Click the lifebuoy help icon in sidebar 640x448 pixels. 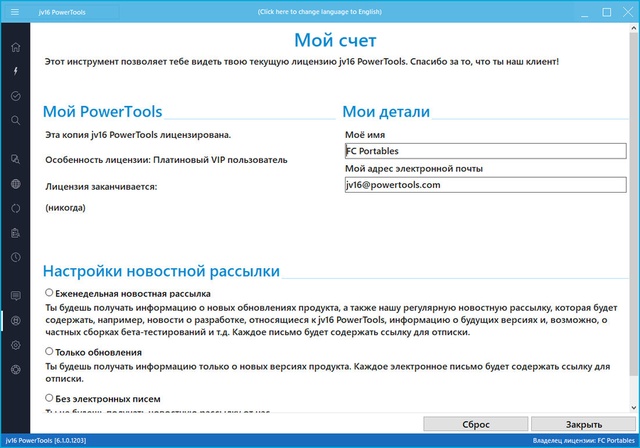(x=15, y=369)
